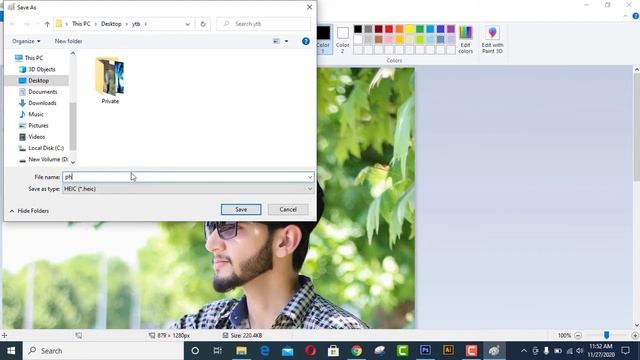
Task: Open the Windows Start menu
Action: pyautogui.click(x=11, y=351)
